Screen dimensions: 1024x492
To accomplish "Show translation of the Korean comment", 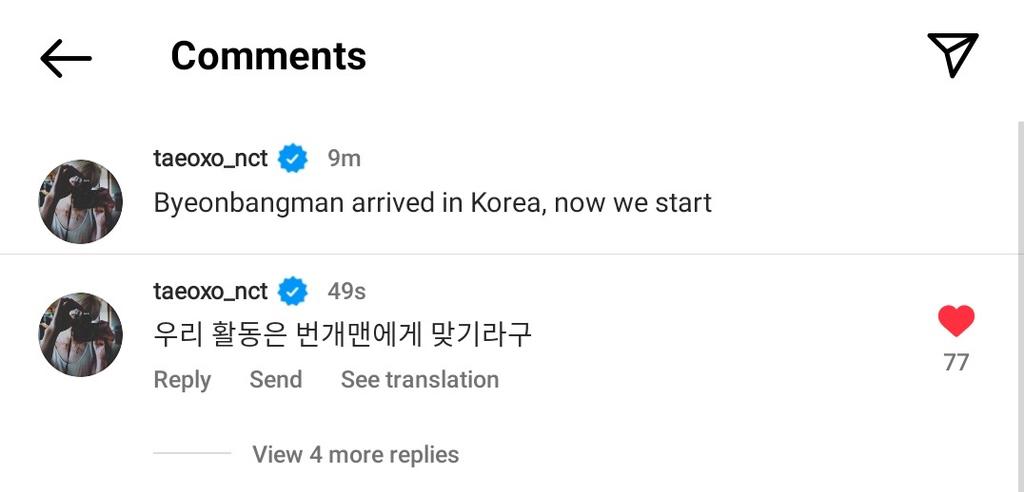I will (x=419, y=380).
